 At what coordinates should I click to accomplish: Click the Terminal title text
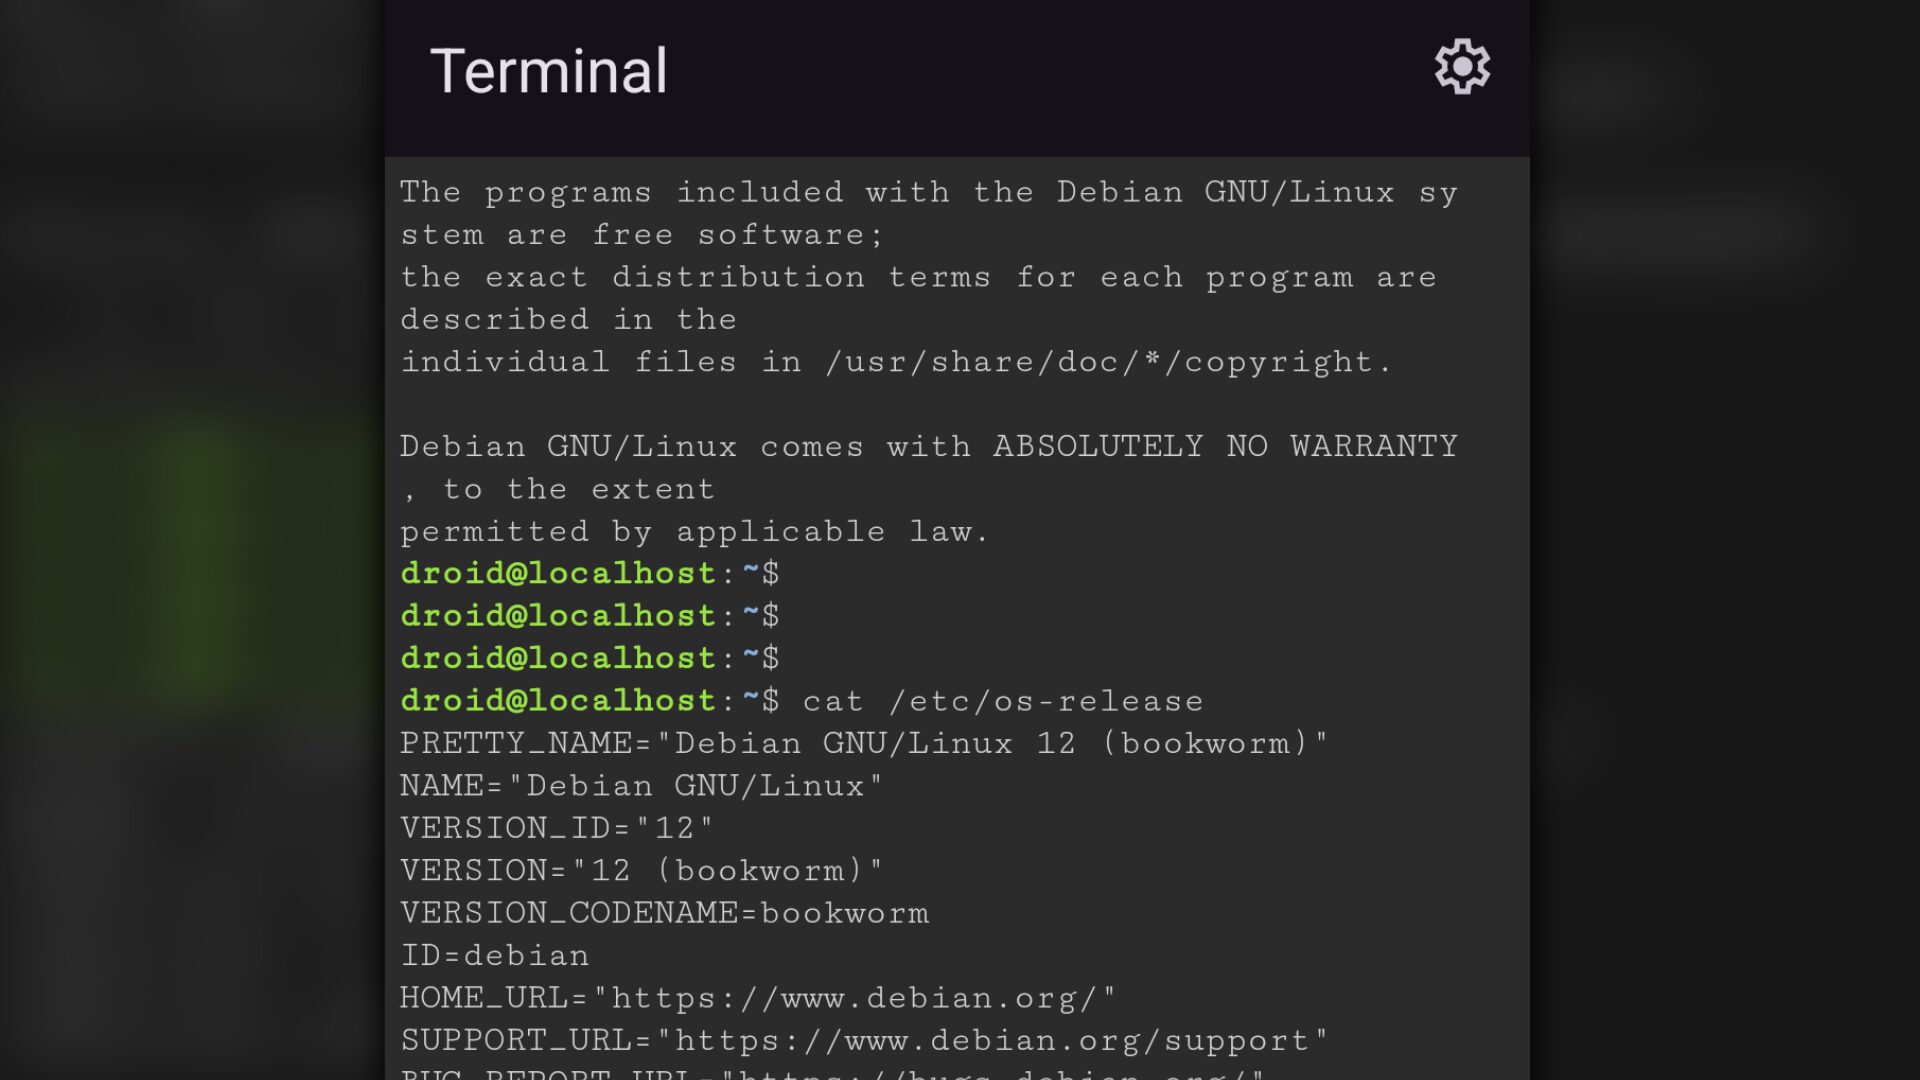[x=548, y=71]
